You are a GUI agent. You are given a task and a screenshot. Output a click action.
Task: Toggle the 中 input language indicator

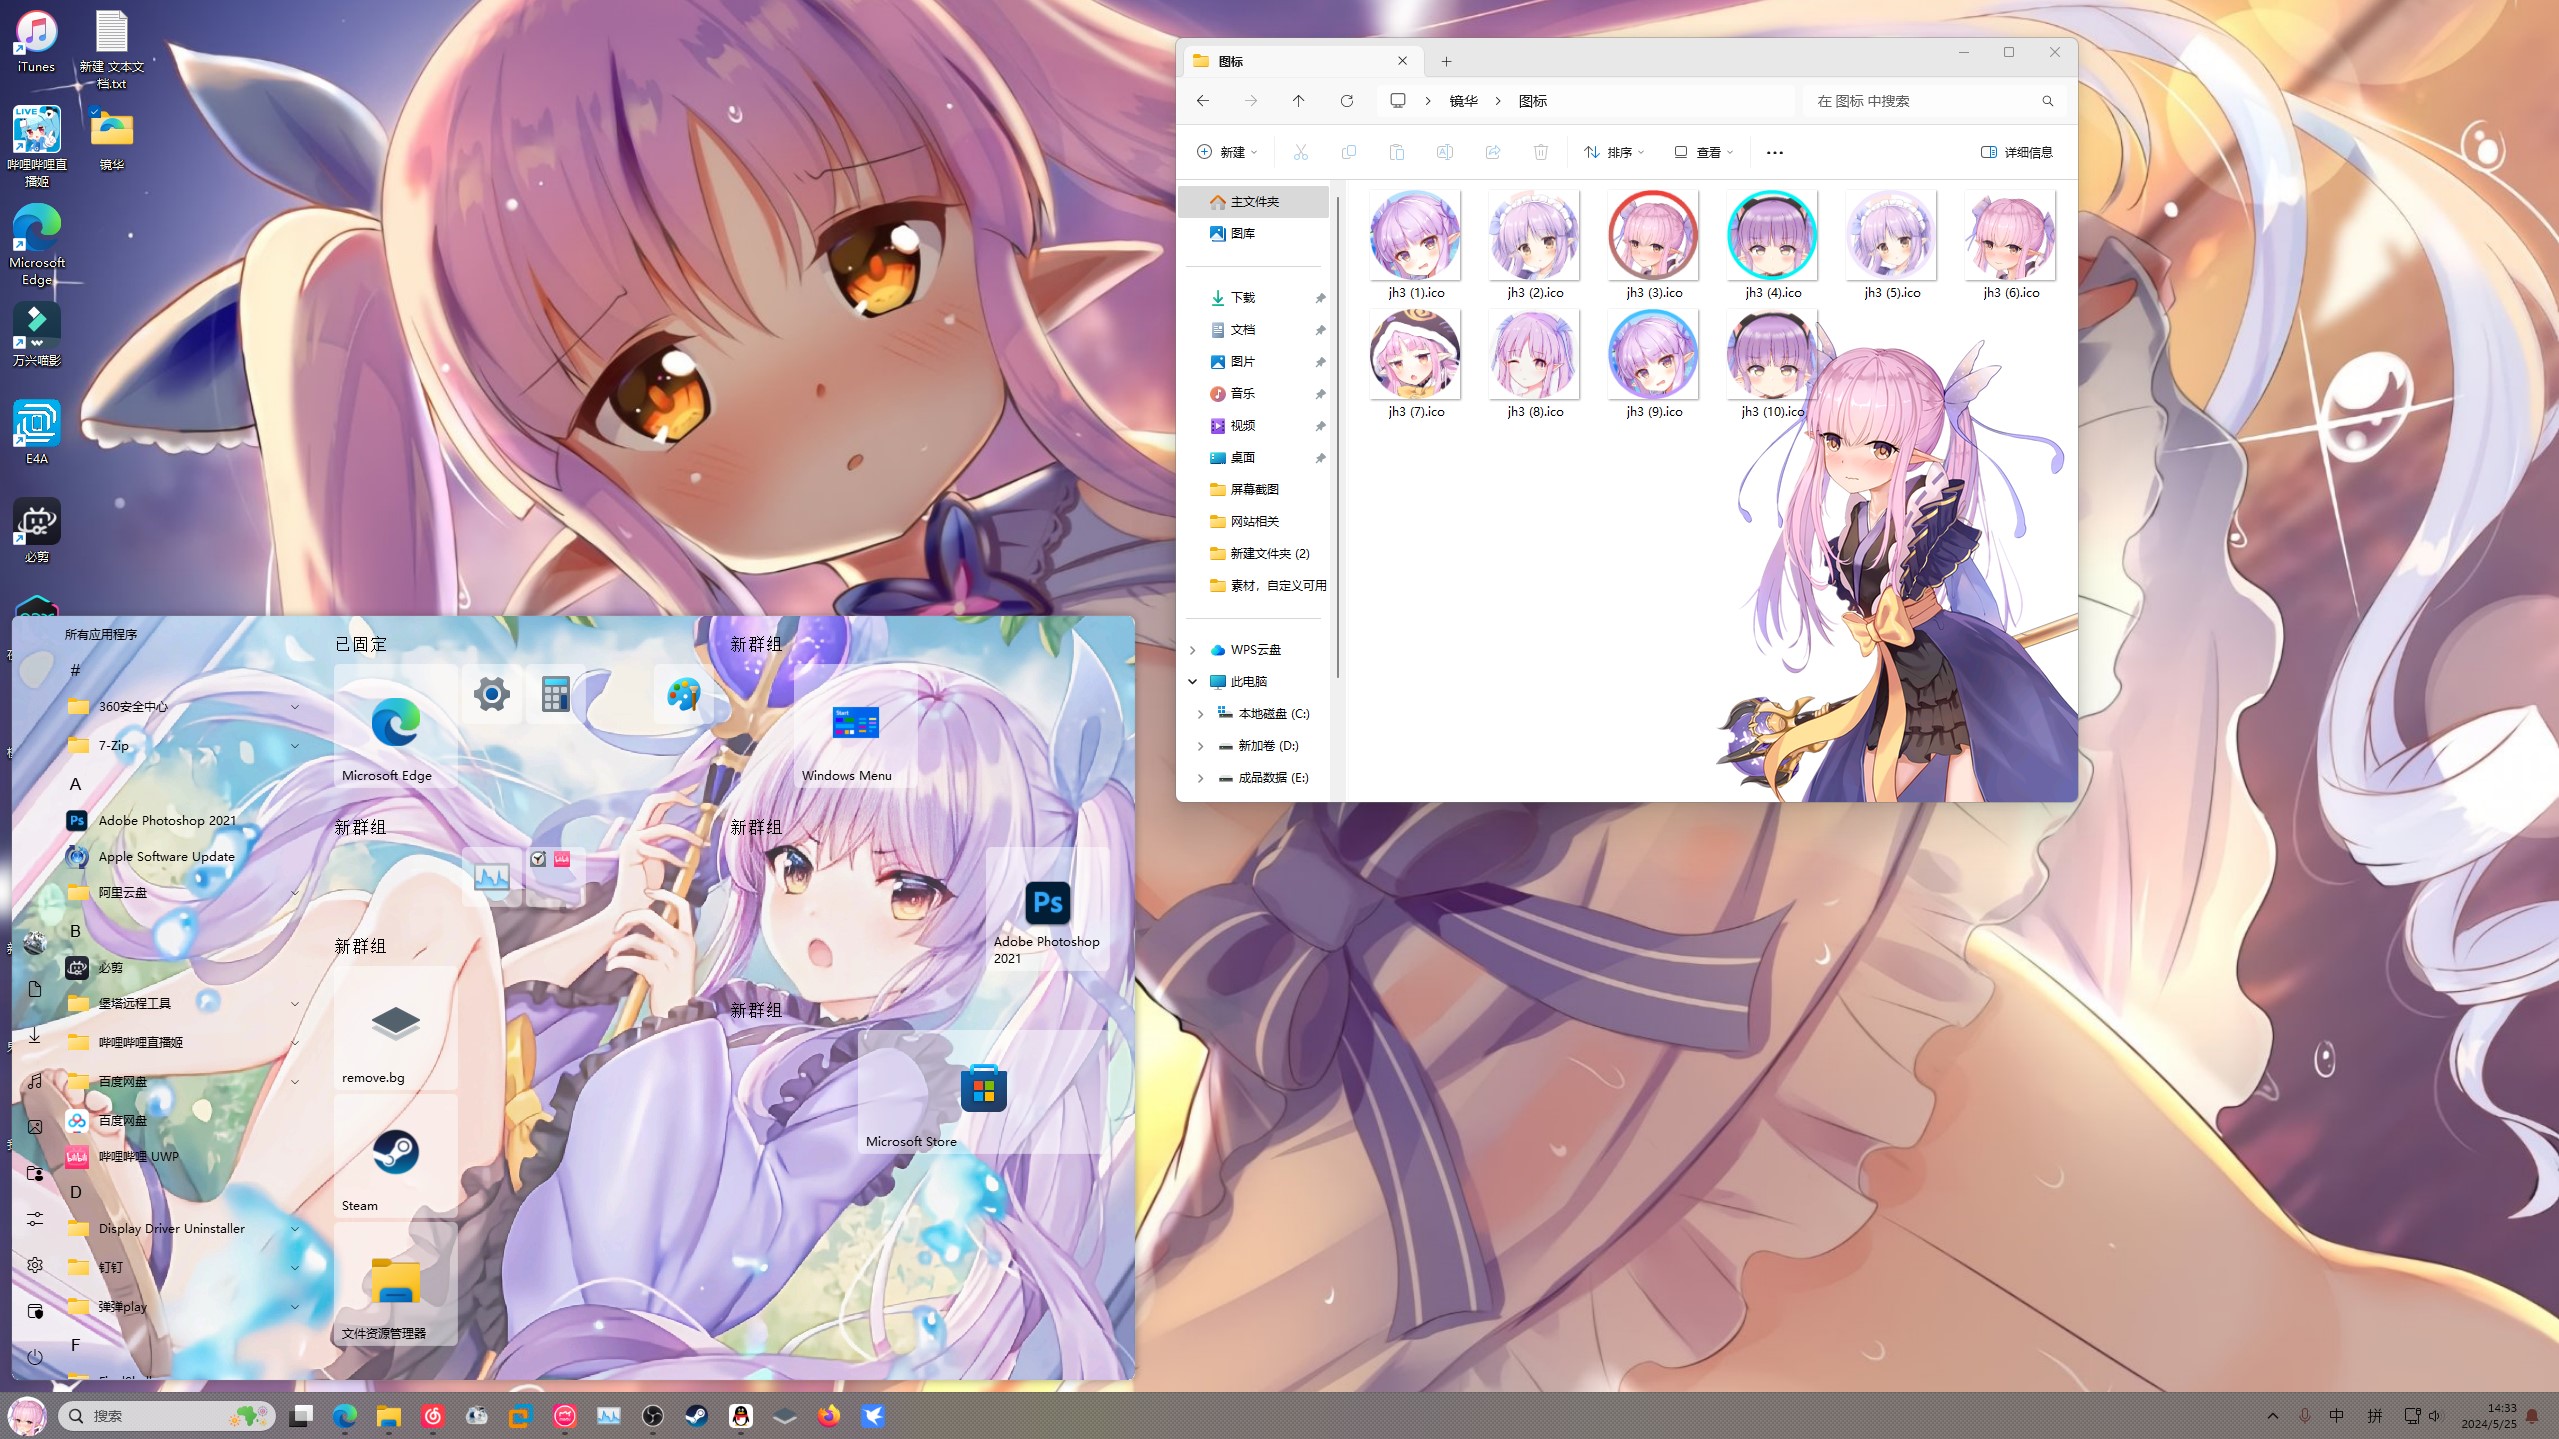[x=2336, y=1416]
